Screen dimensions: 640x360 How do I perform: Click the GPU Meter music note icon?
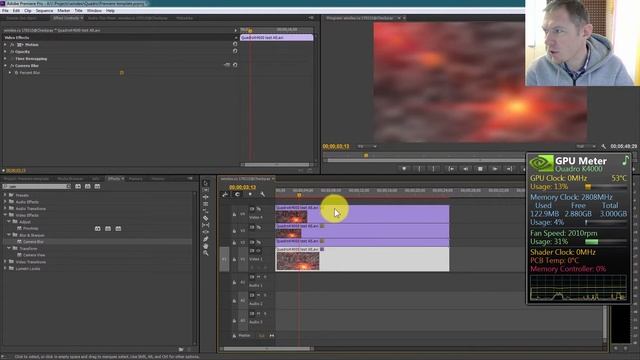click(625, 160)
